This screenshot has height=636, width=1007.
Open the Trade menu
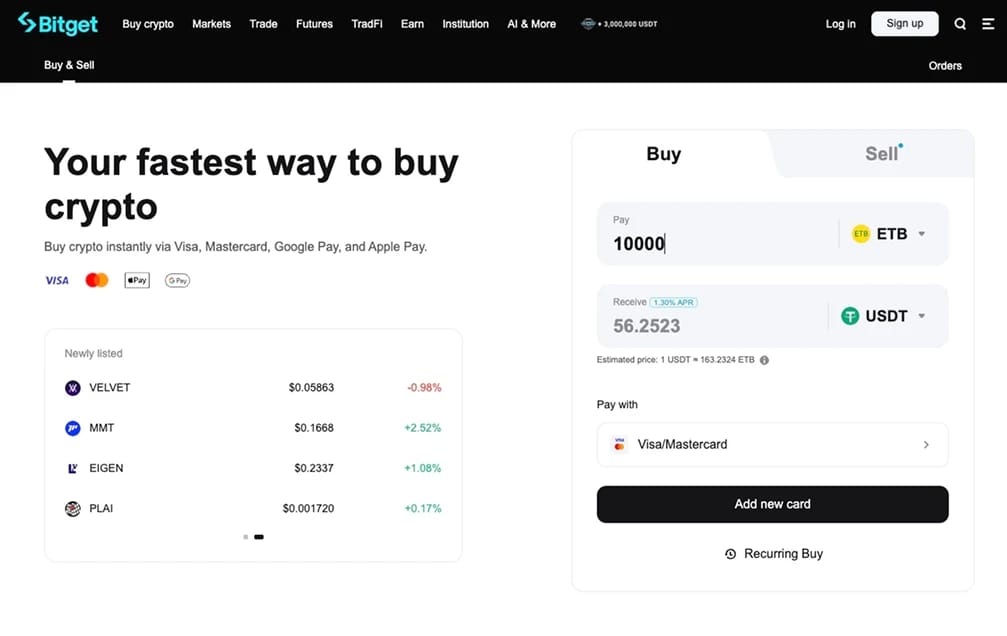(x=263, y=24)
